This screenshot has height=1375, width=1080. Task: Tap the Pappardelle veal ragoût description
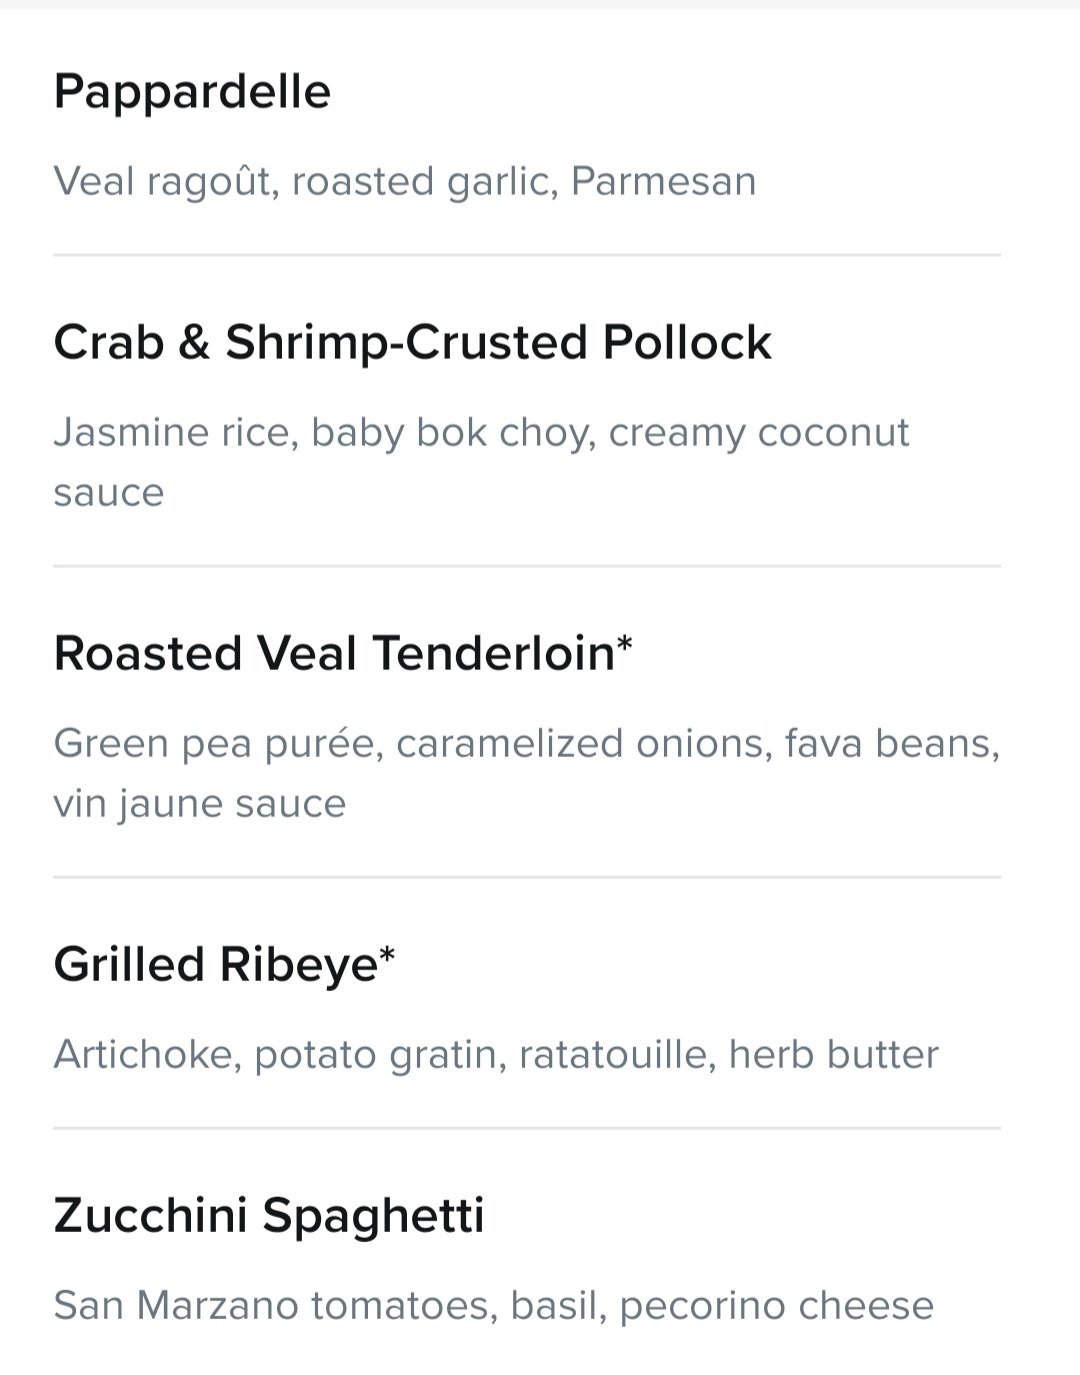pos(405,182)
